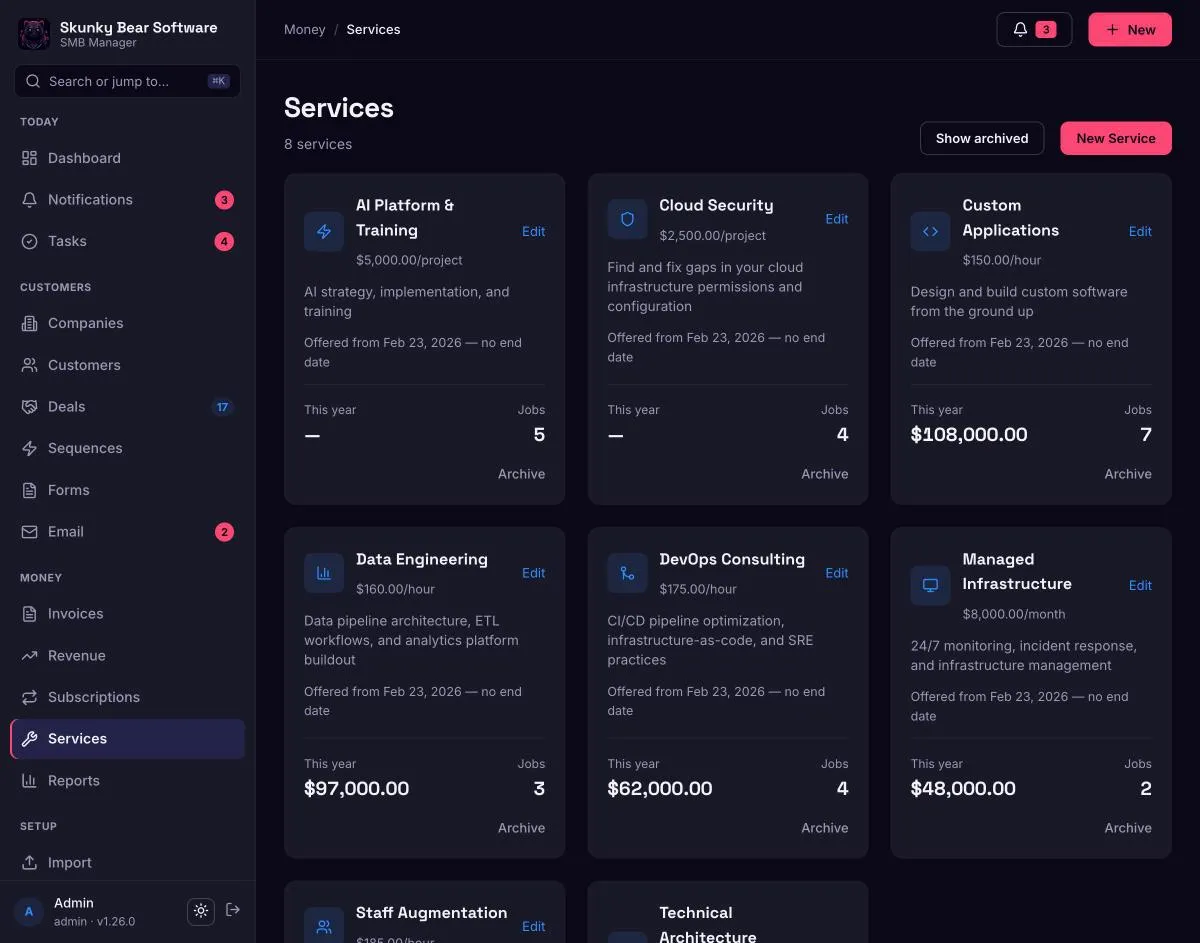Click the Import upload icon
1200x943 pixels.
(x=29, y=862)
